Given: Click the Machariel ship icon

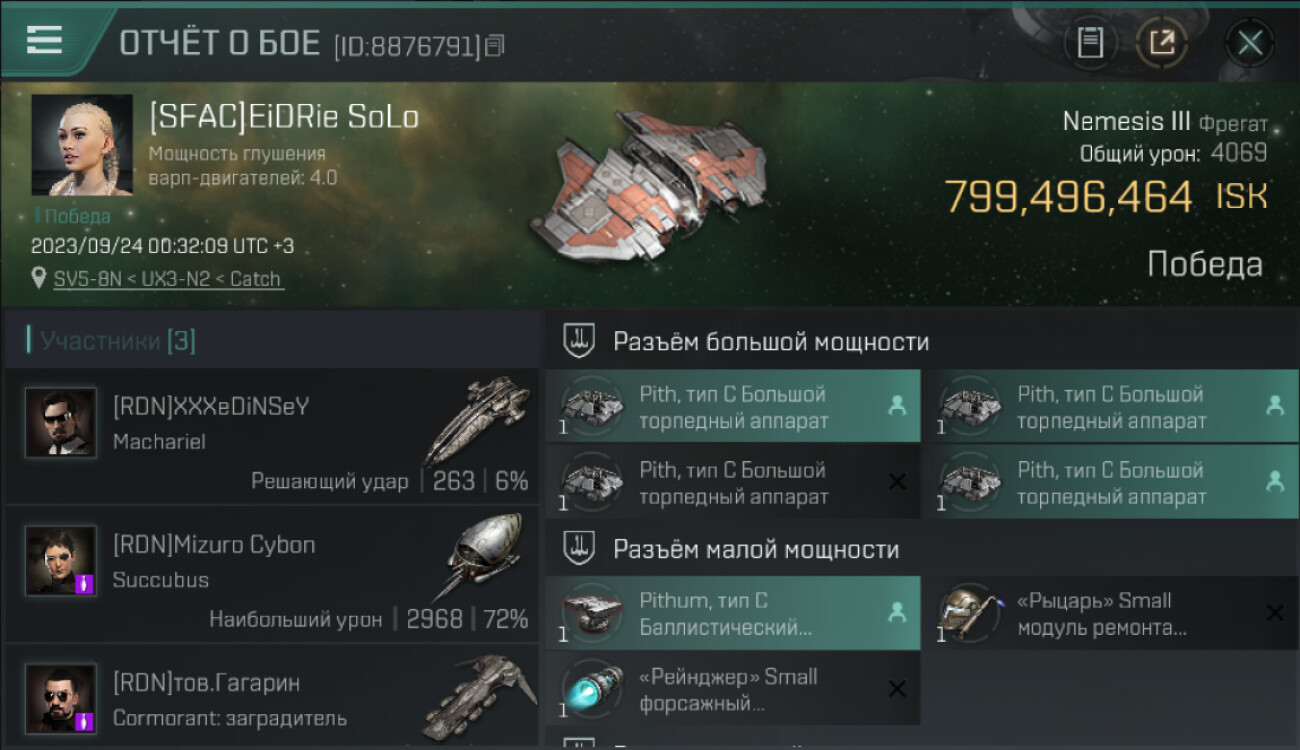Looking at the screenshot, I should coord(478,420).
